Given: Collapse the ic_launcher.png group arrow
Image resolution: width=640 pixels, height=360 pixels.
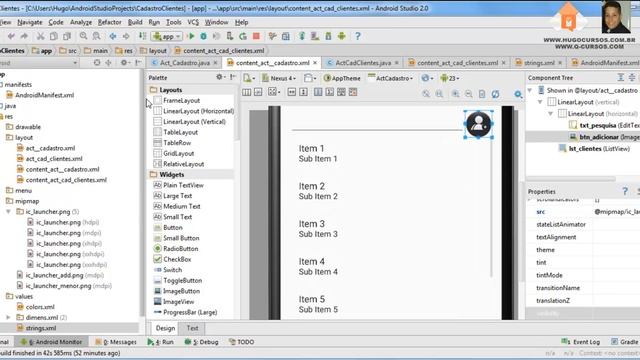Looking at the screenshot, I should 8,212.
